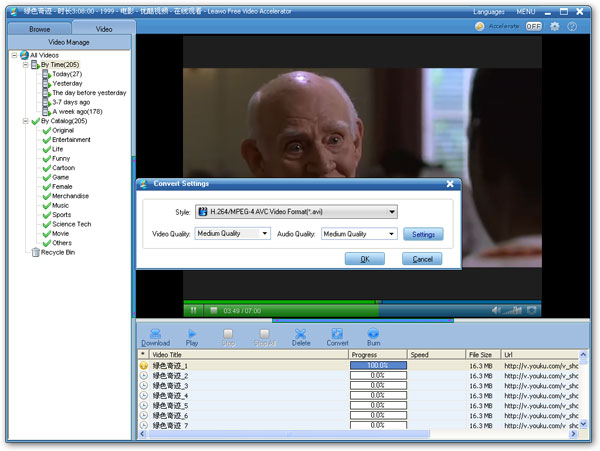Viewport: 600px width, 451px height.
Task: Click the Video Manage header
Action: click(x=69, y=42)
